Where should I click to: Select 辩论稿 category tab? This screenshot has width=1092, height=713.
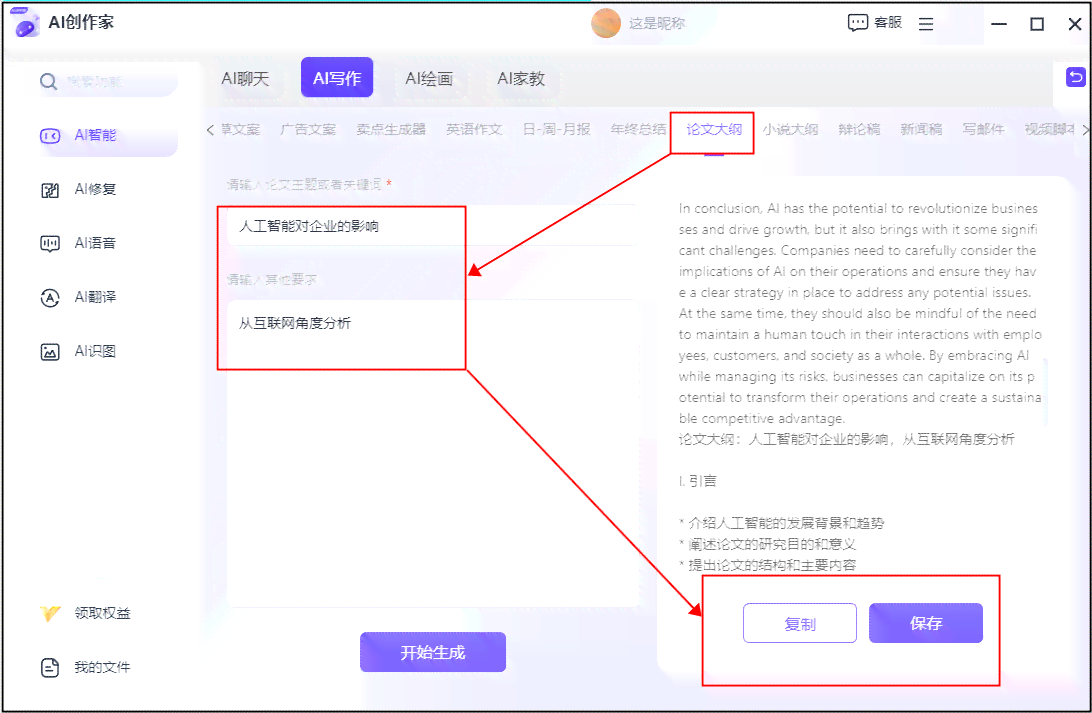point(859,130)
